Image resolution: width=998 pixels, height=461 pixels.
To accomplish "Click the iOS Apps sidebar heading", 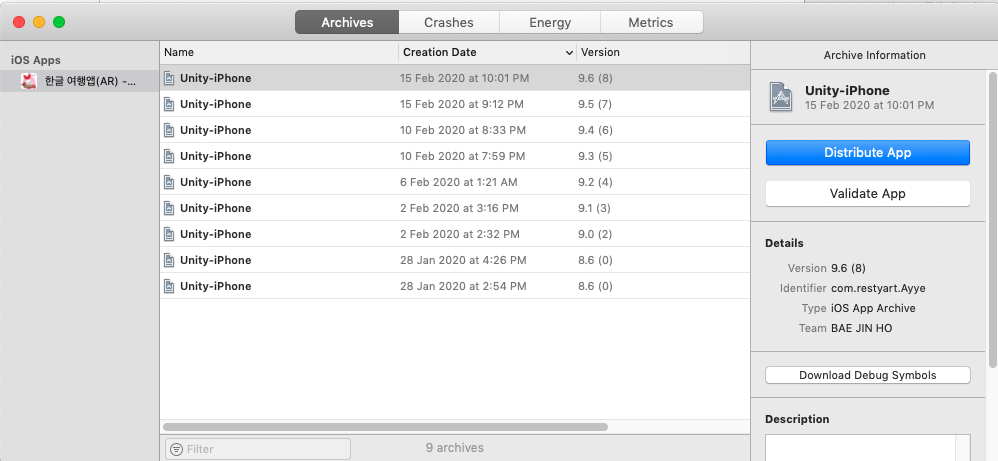I will tap(36, 60).
